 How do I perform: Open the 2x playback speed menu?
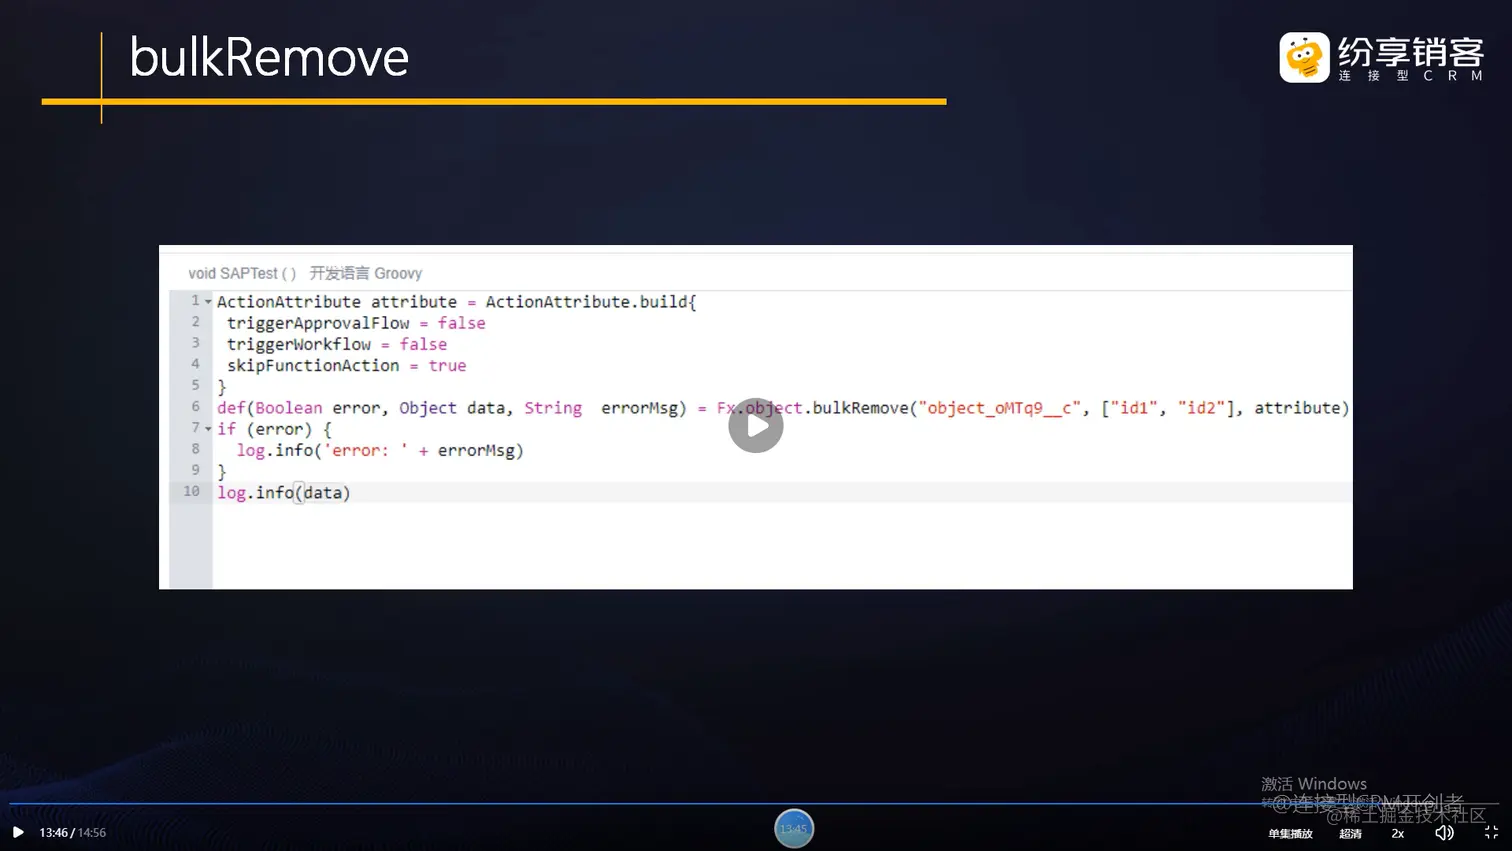point(1398,834)
